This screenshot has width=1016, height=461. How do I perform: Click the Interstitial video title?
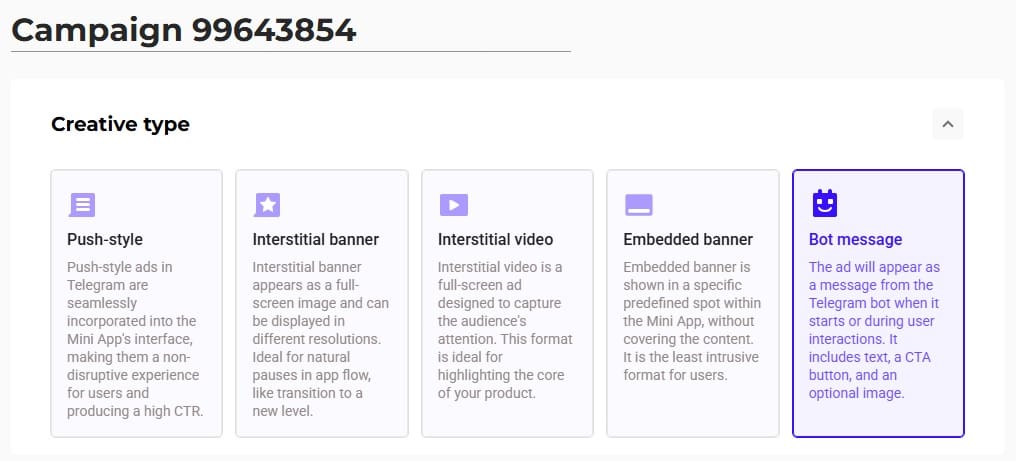(496, 240)
